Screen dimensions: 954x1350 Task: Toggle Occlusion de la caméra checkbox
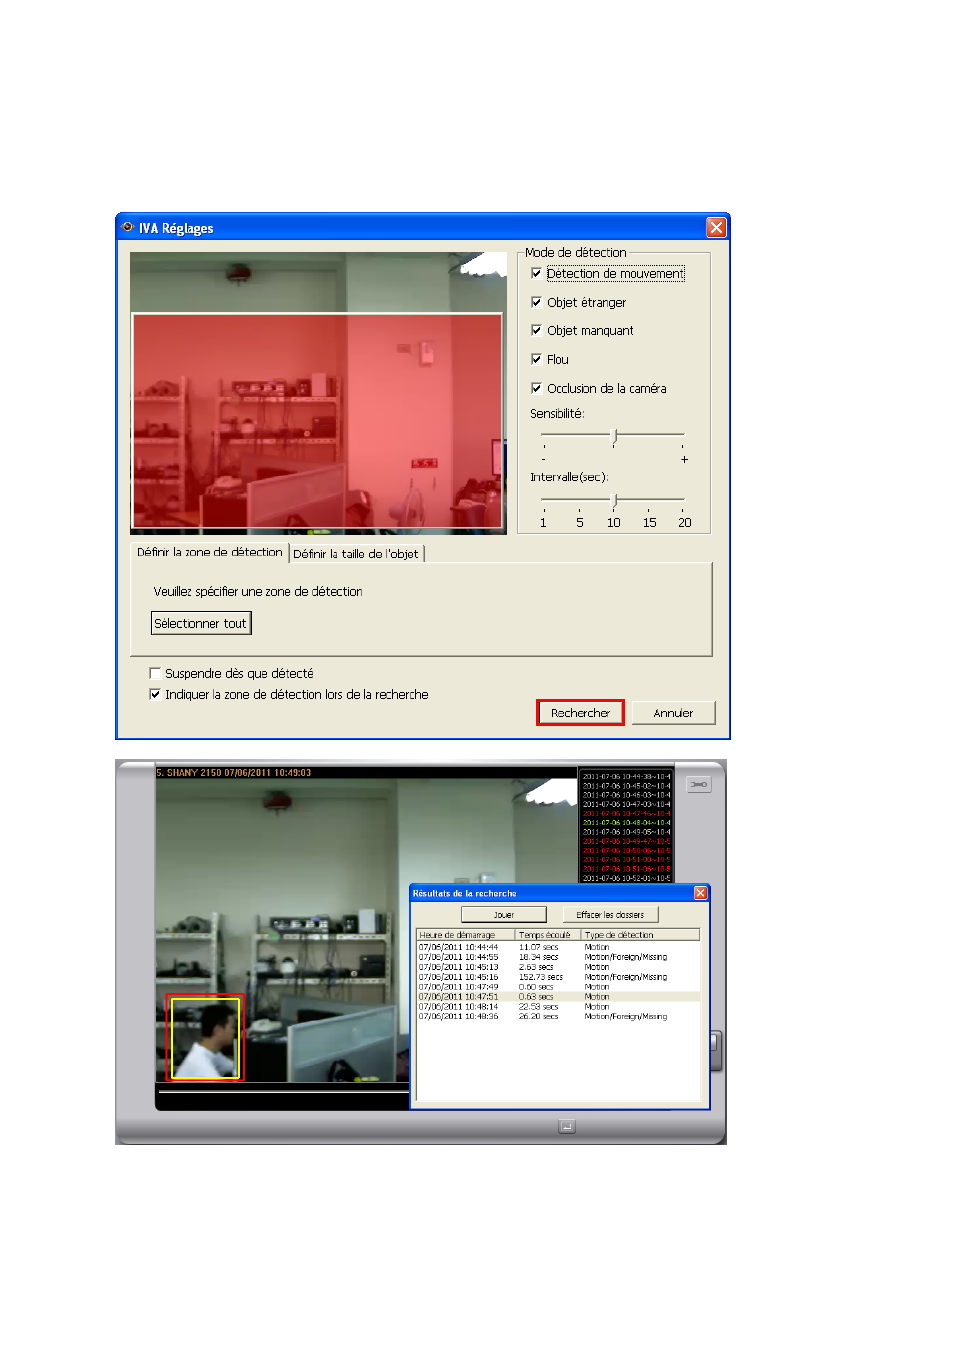point(536,388)
